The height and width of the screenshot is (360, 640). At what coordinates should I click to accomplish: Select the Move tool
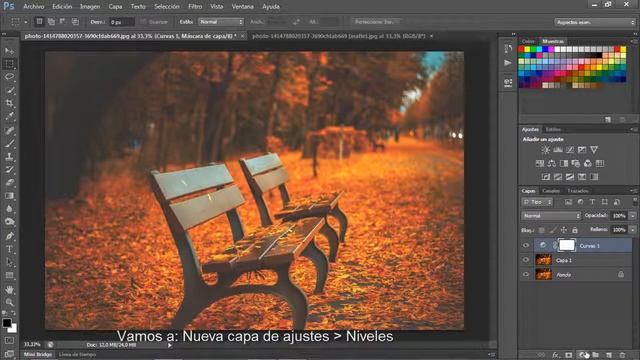[9, 51]
